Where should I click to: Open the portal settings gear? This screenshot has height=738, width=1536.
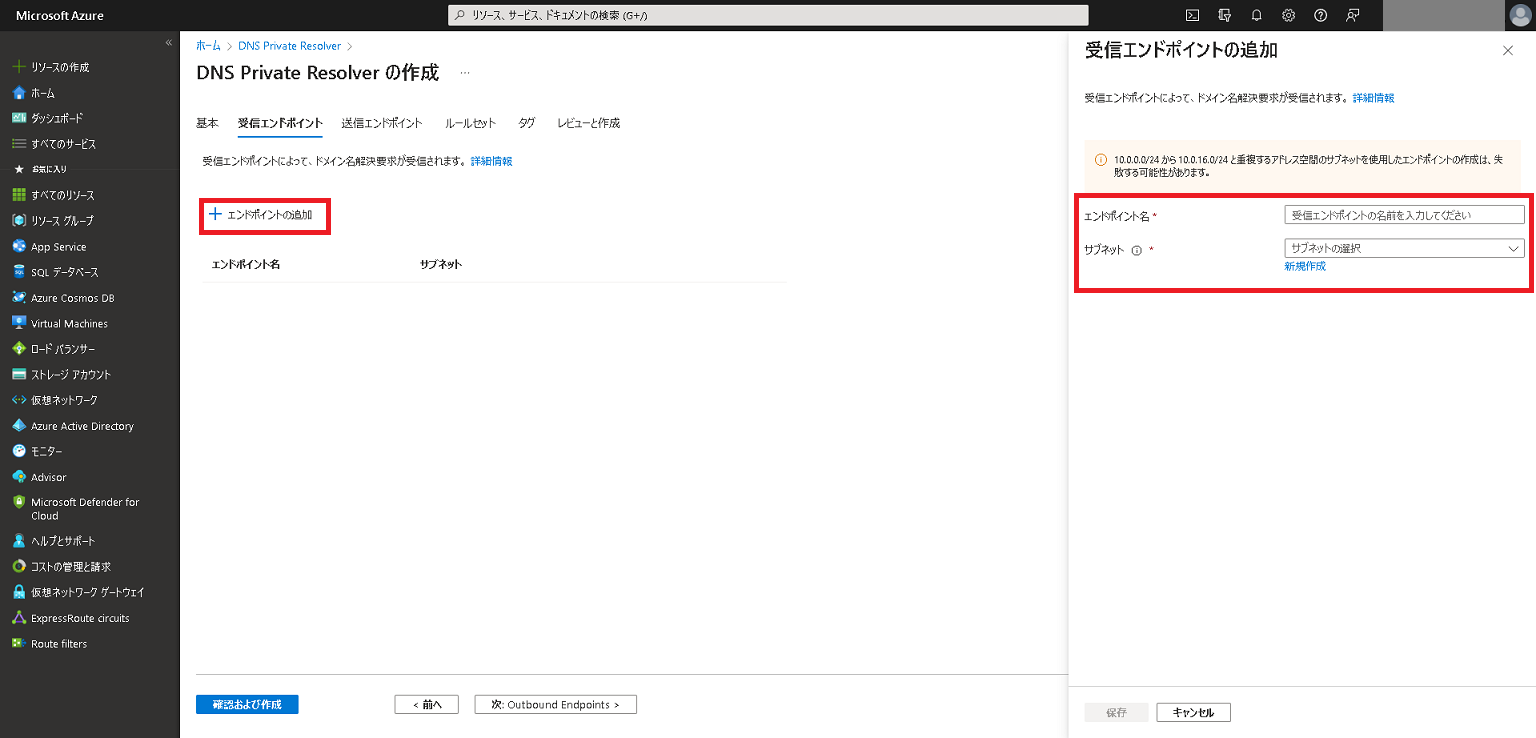point(1288,15)
